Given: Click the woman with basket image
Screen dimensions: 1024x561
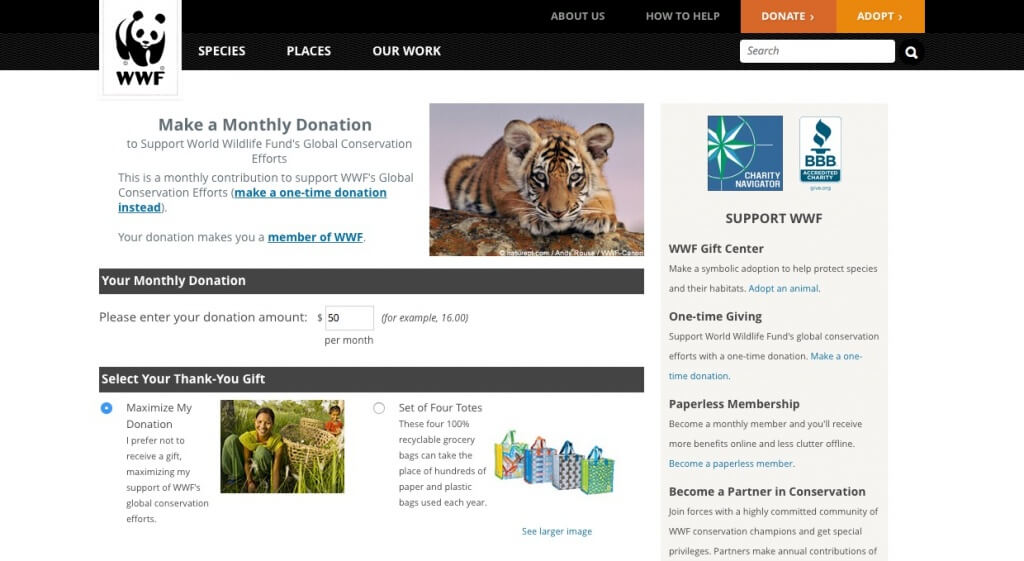Looking at the screenshot, I should 282,447.
